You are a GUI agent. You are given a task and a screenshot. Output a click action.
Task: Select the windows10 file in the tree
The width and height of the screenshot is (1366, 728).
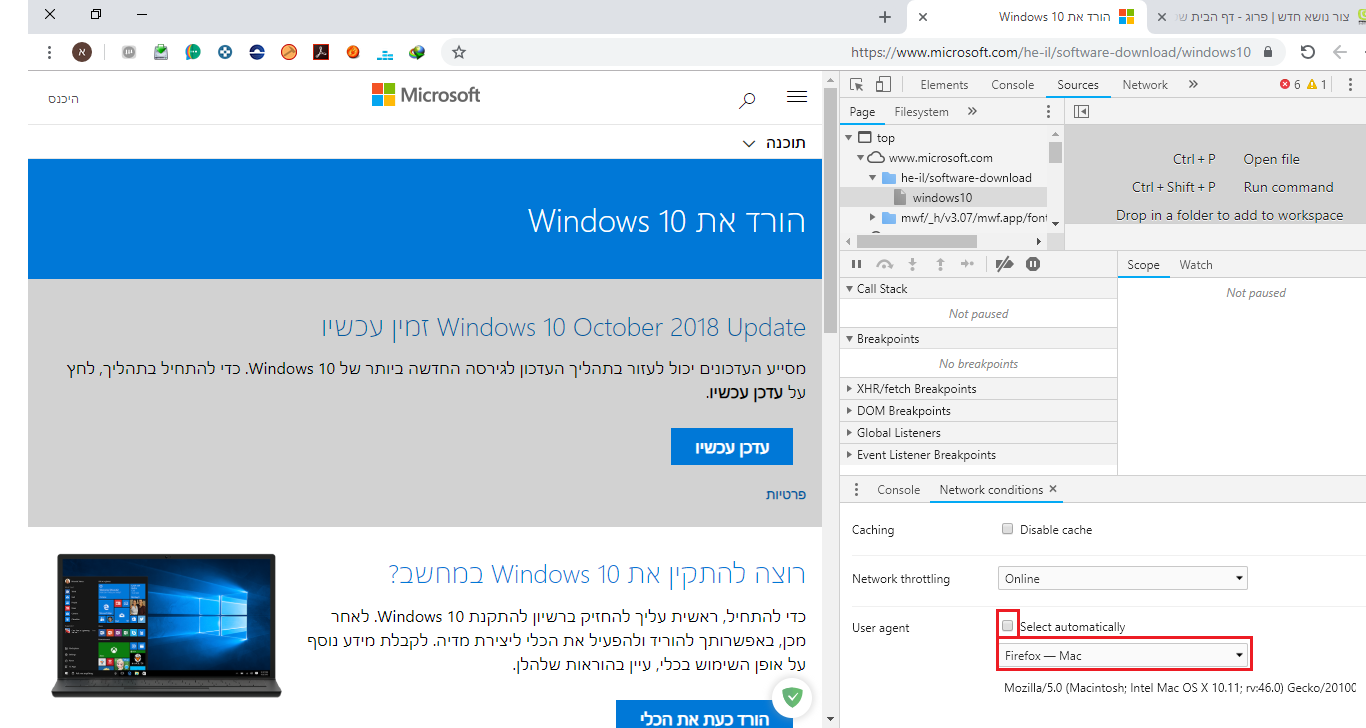(941, 198)
